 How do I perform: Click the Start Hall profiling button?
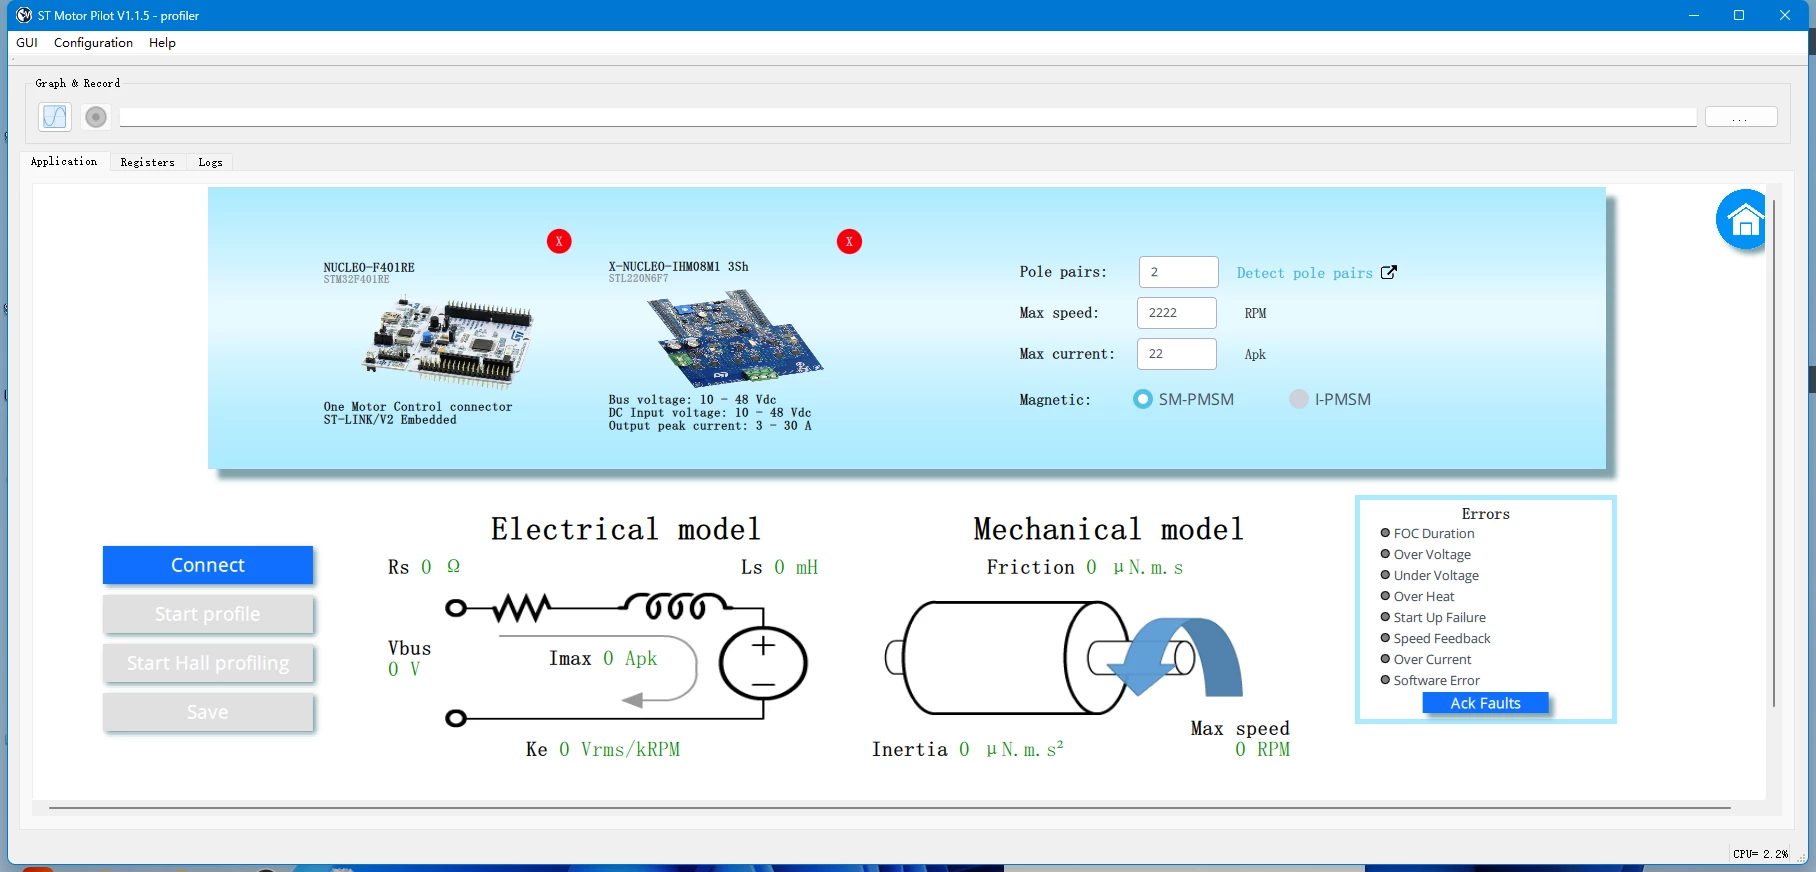(x=208, y=663)
